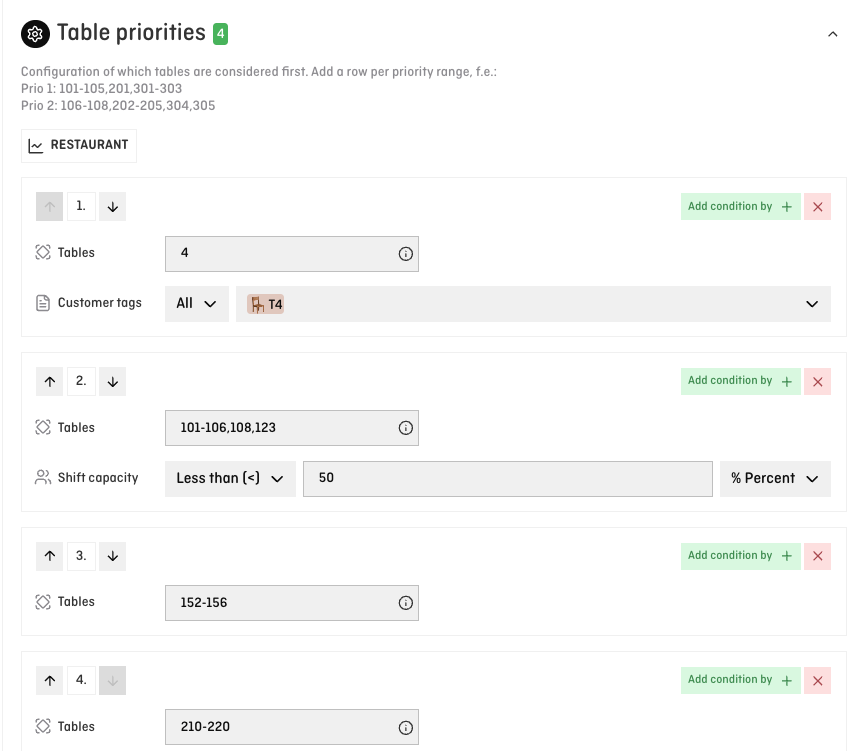Click the shift capacity value field showing 50

[x=507, y=478]
